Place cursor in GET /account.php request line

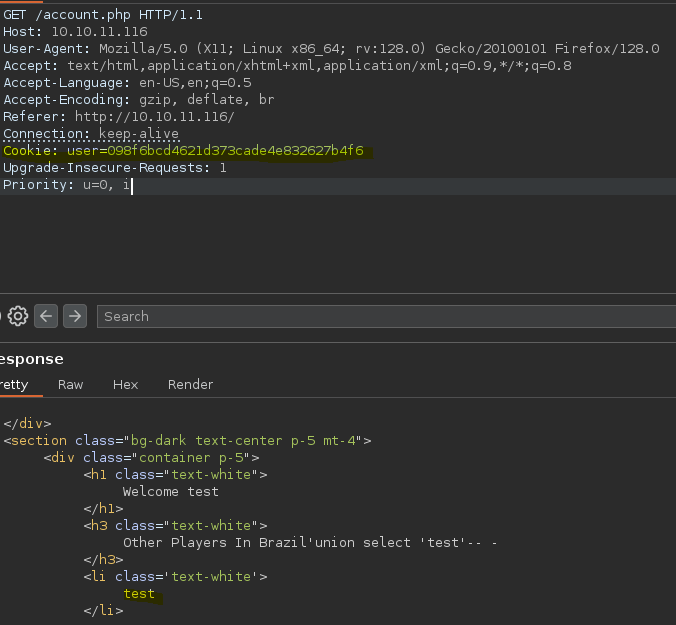tap(103, 15)
